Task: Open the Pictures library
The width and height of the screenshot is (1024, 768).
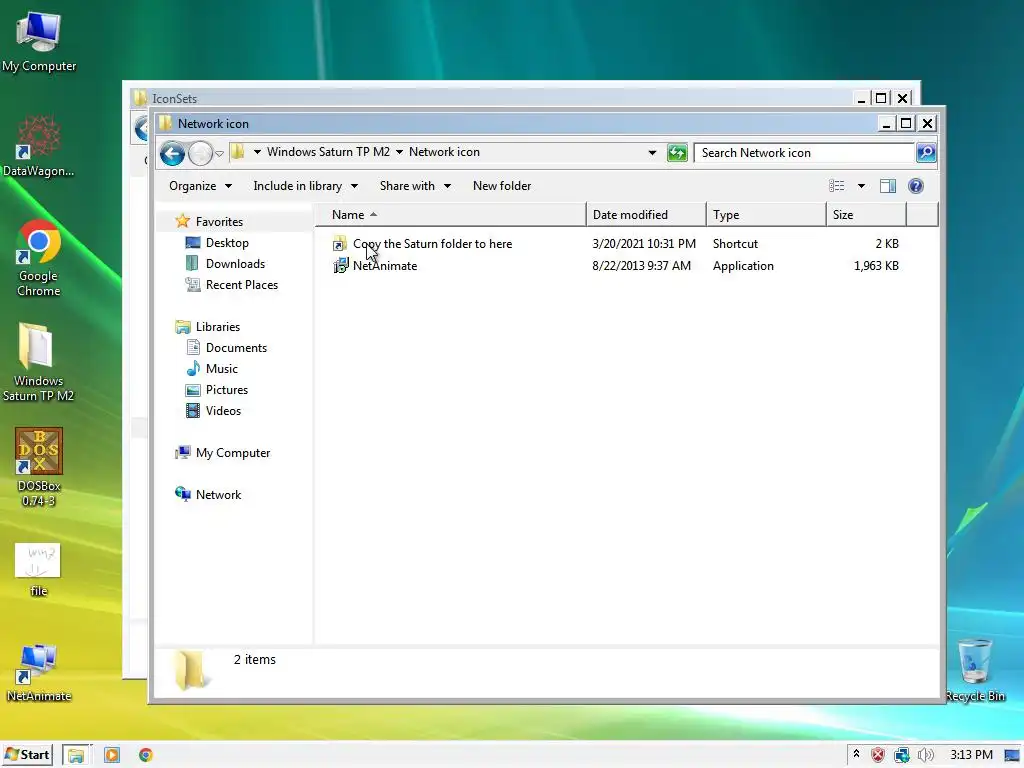Action: click(x=227, y=390)
